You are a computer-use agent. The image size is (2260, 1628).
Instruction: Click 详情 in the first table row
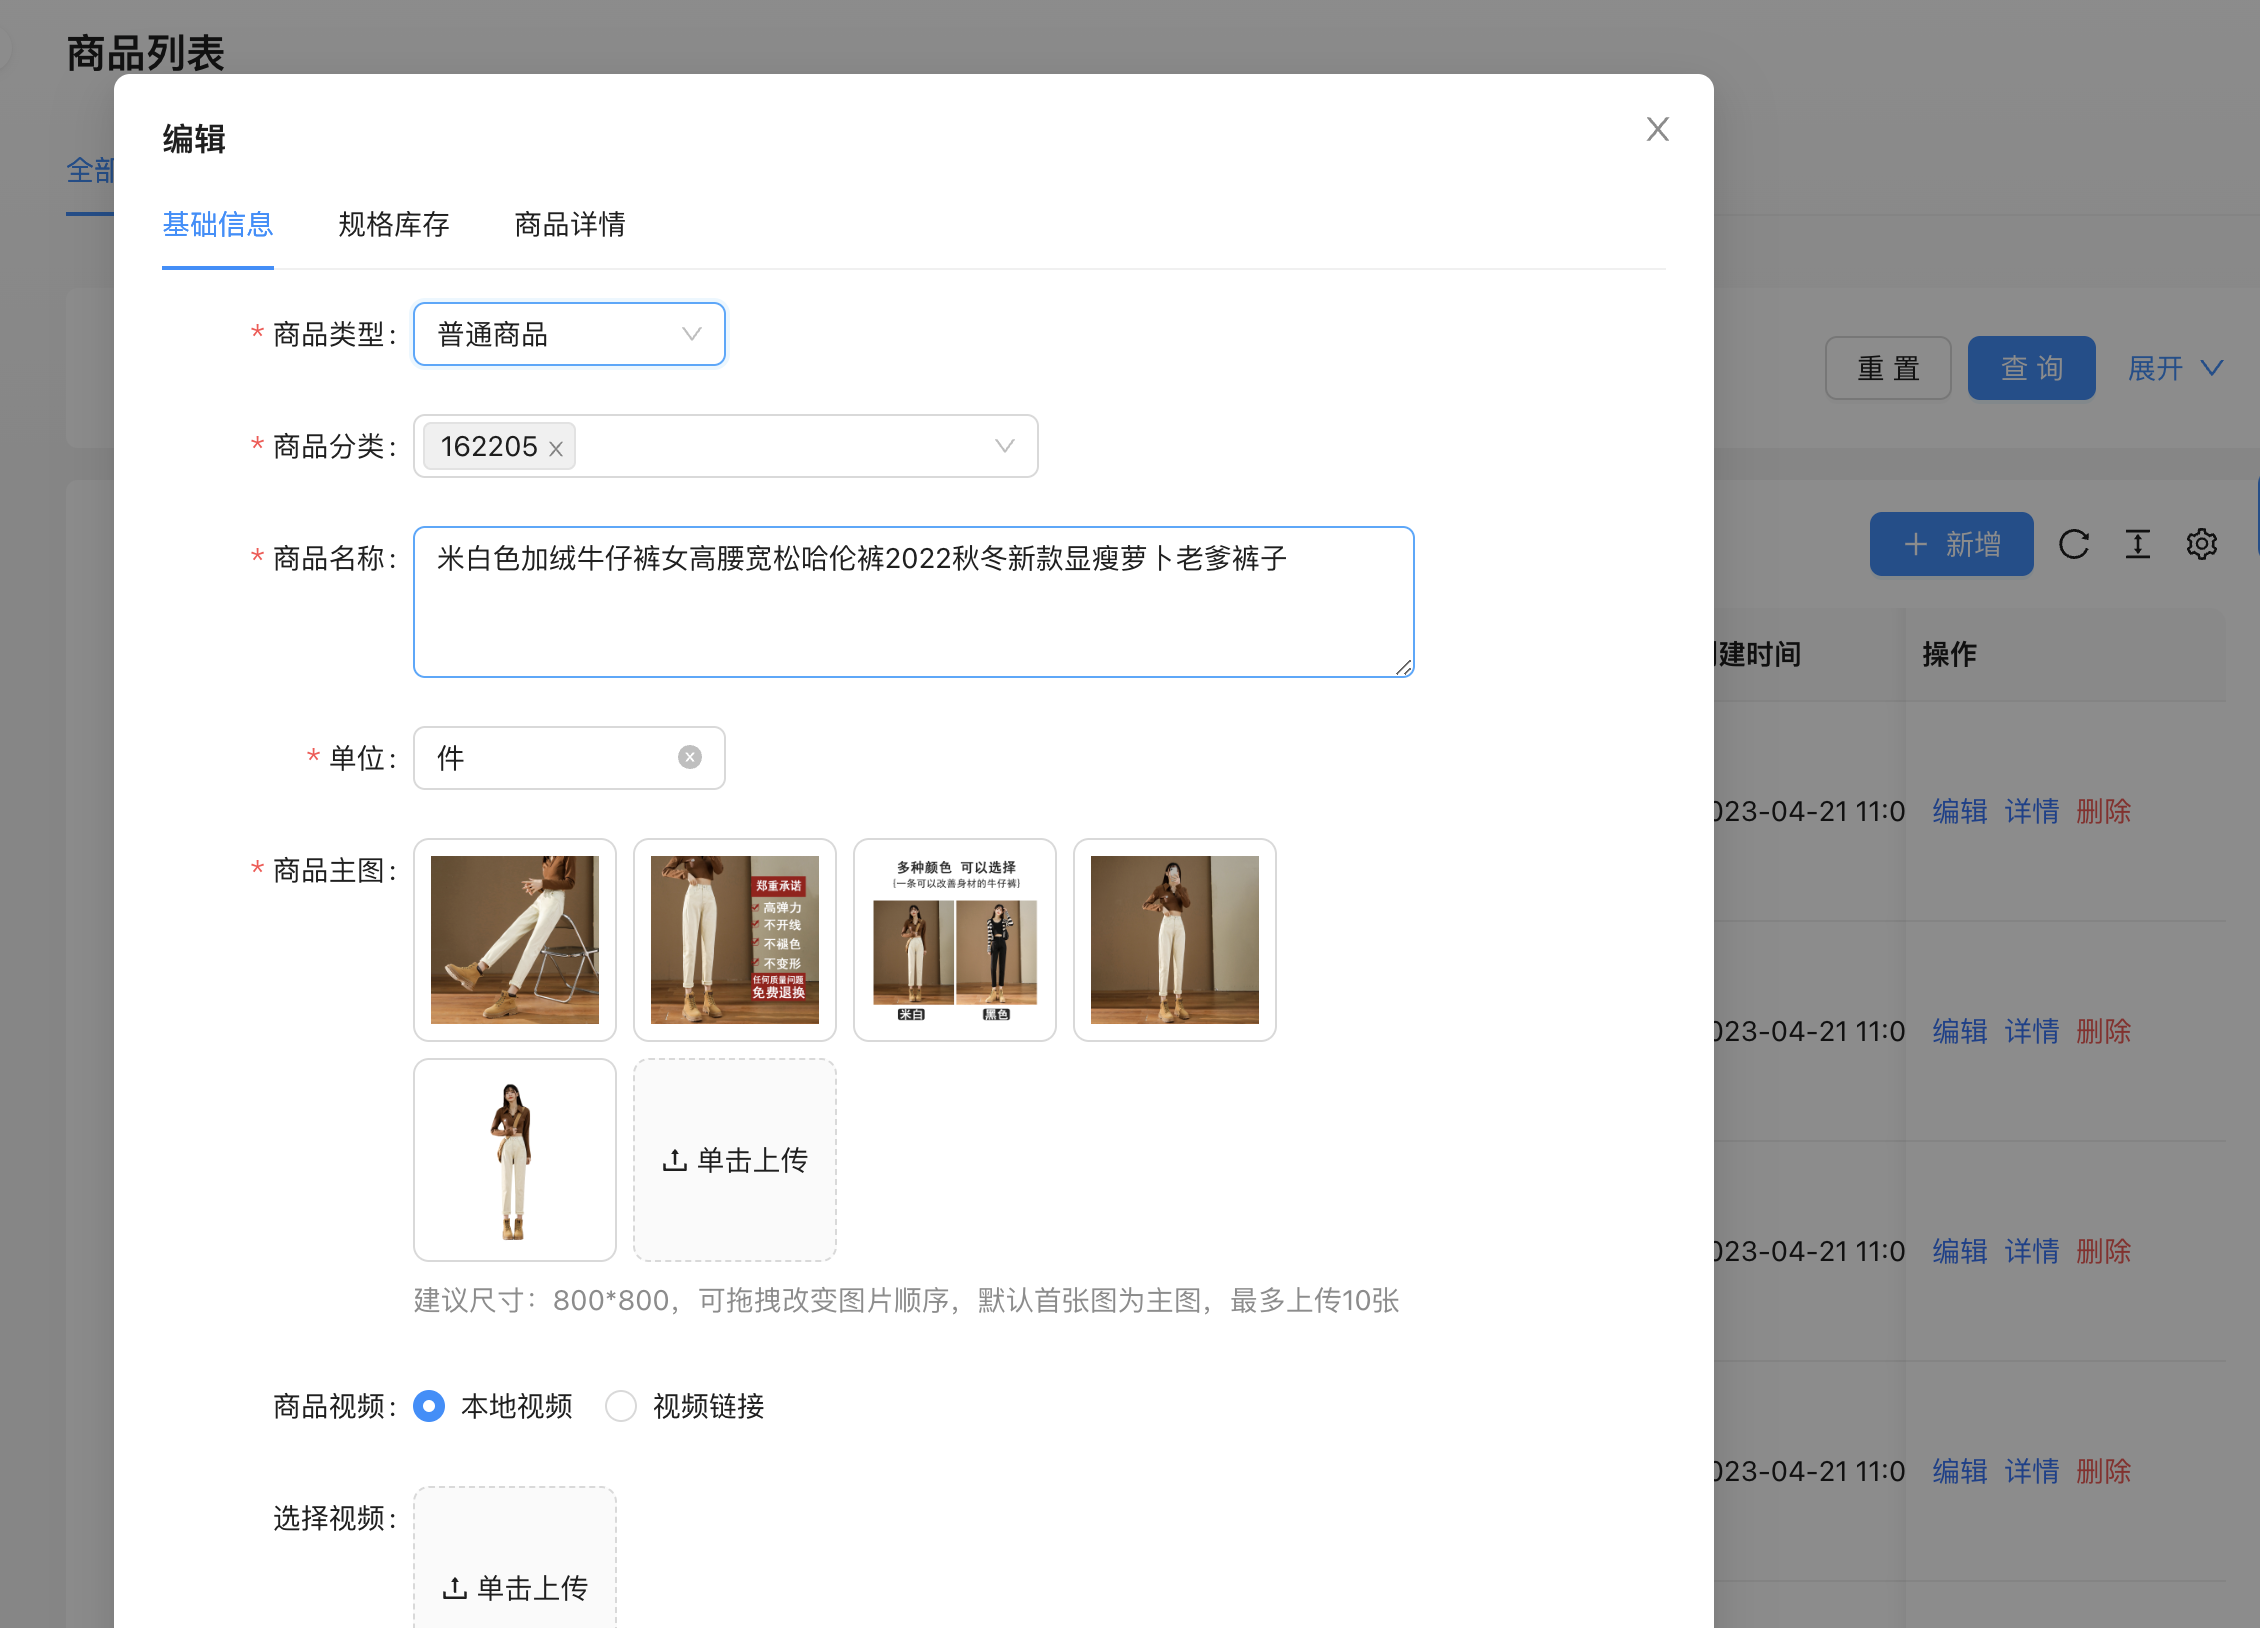coord(2032,811)
